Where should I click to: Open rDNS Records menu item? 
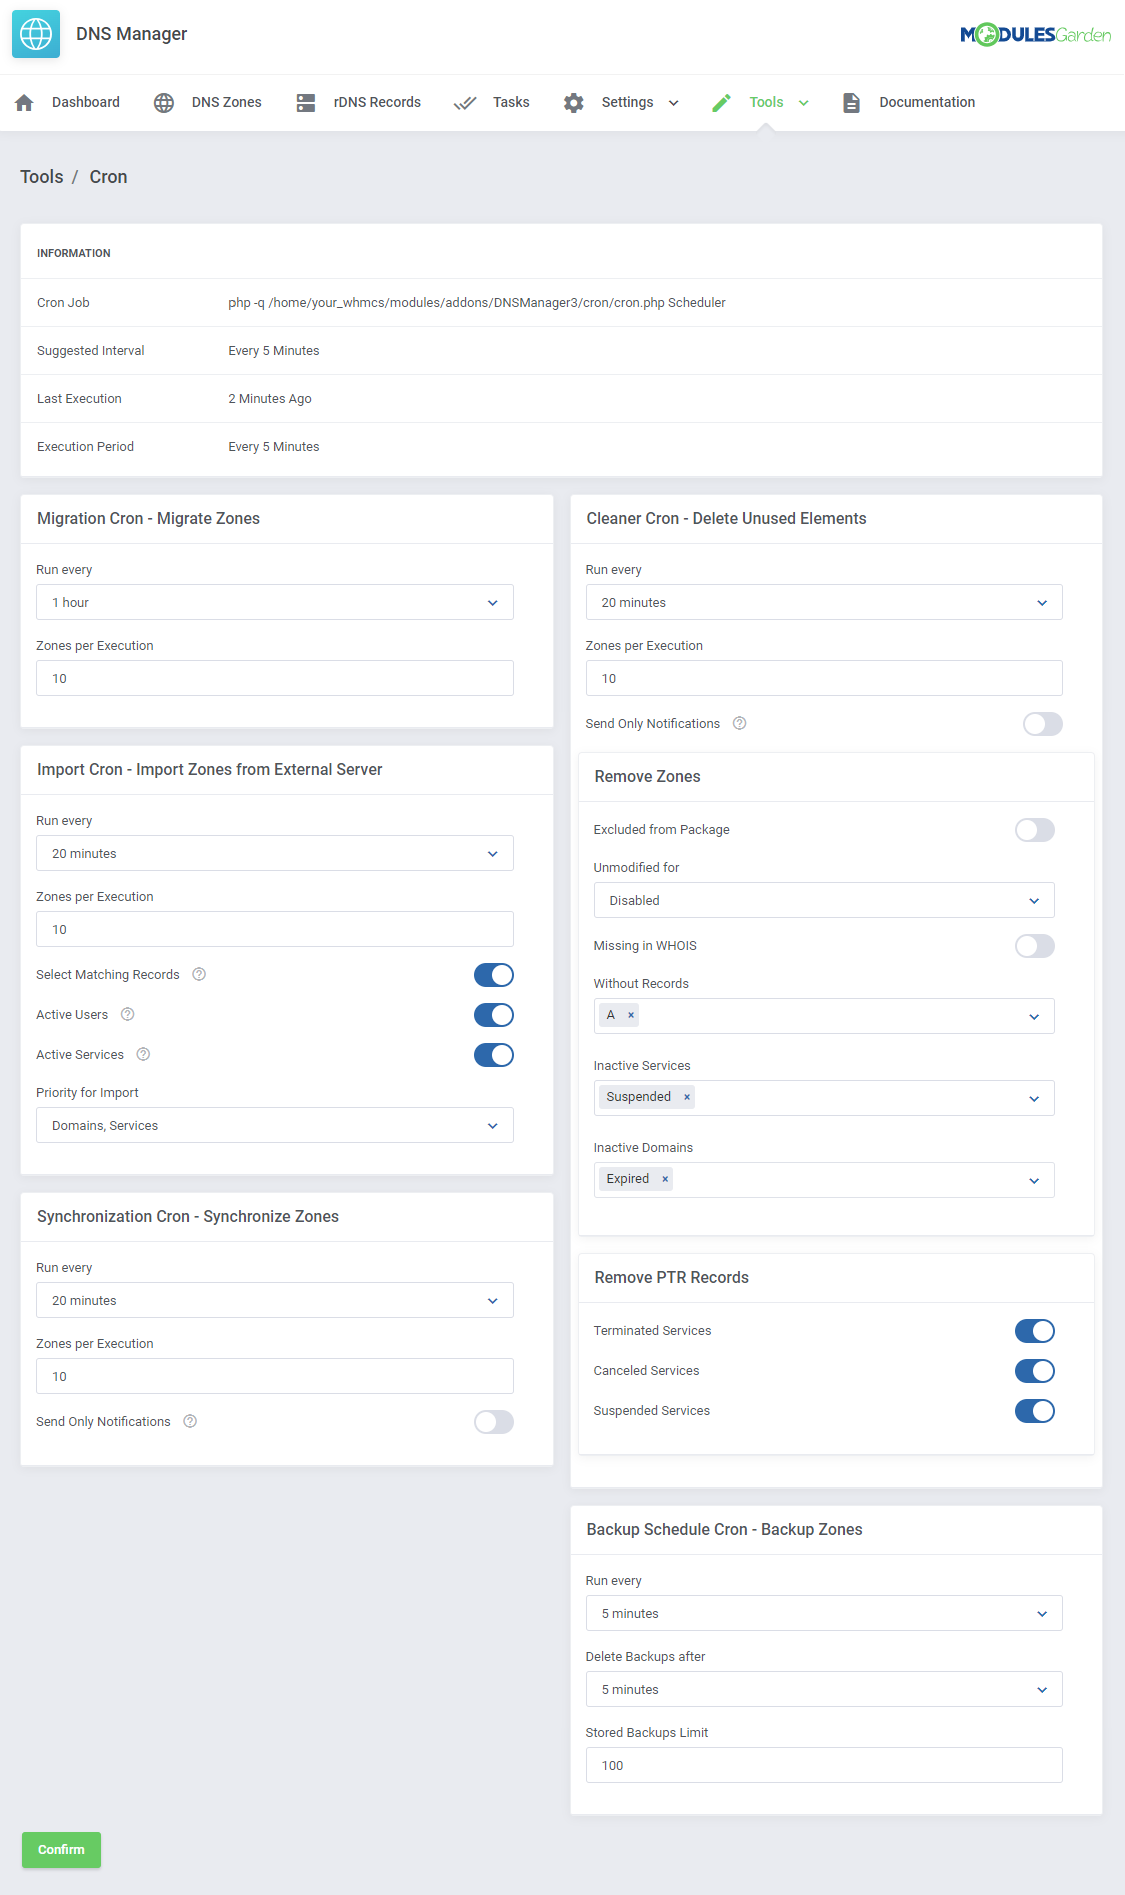[x=377, y=102]
